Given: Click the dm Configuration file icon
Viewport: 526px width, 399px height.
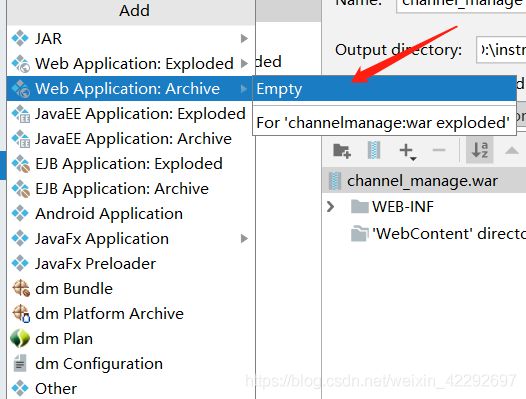Looking at the screenshot, I should click(x=20, y=363).
